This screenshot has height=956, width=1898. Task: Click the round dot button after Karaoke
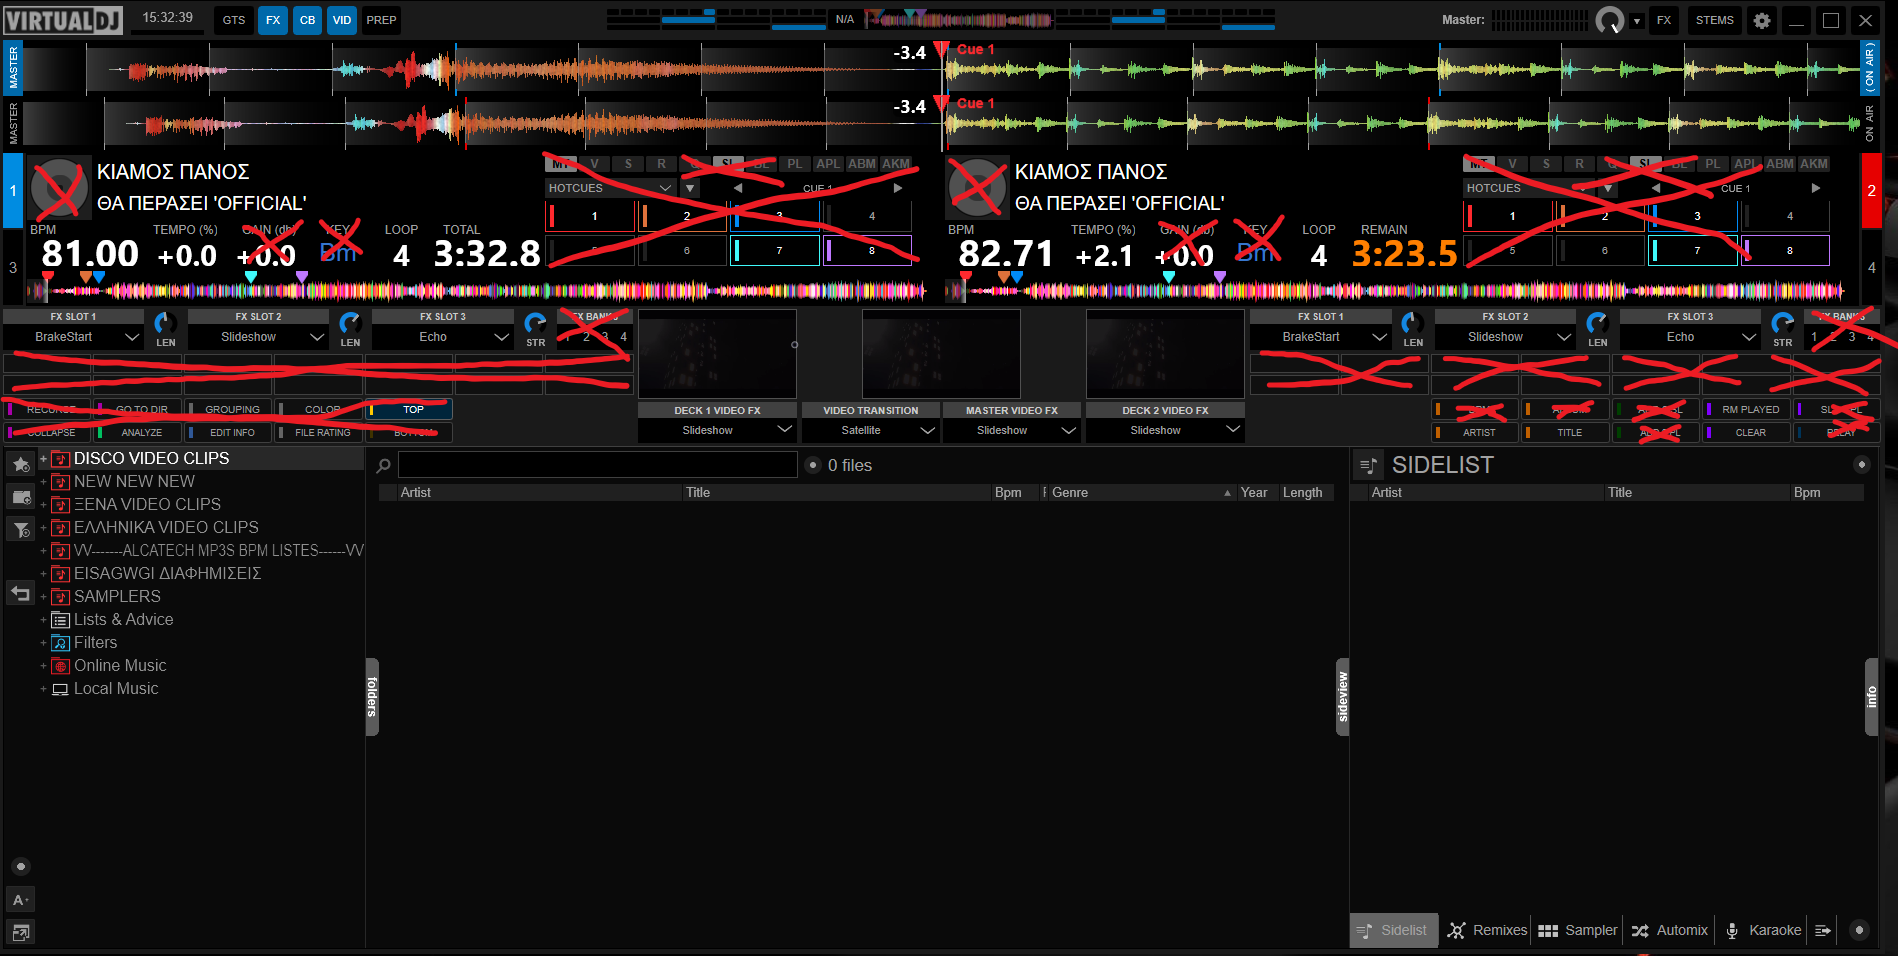pos(1859,930)
